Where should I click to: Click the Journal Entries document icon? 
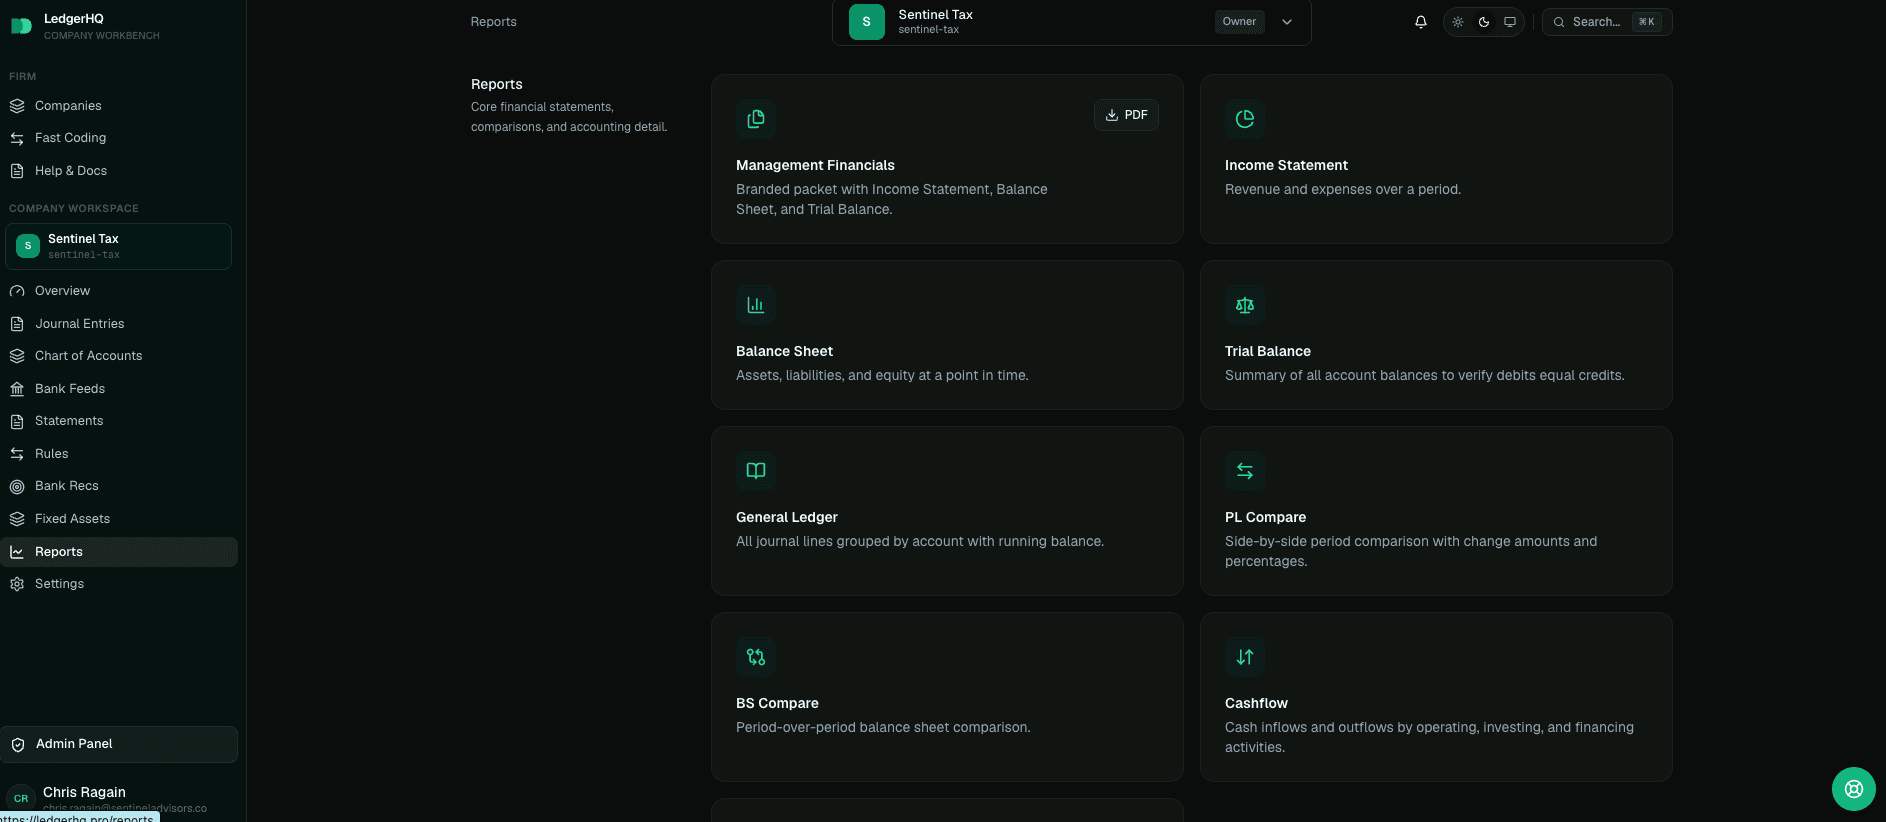tap(17, 324)
